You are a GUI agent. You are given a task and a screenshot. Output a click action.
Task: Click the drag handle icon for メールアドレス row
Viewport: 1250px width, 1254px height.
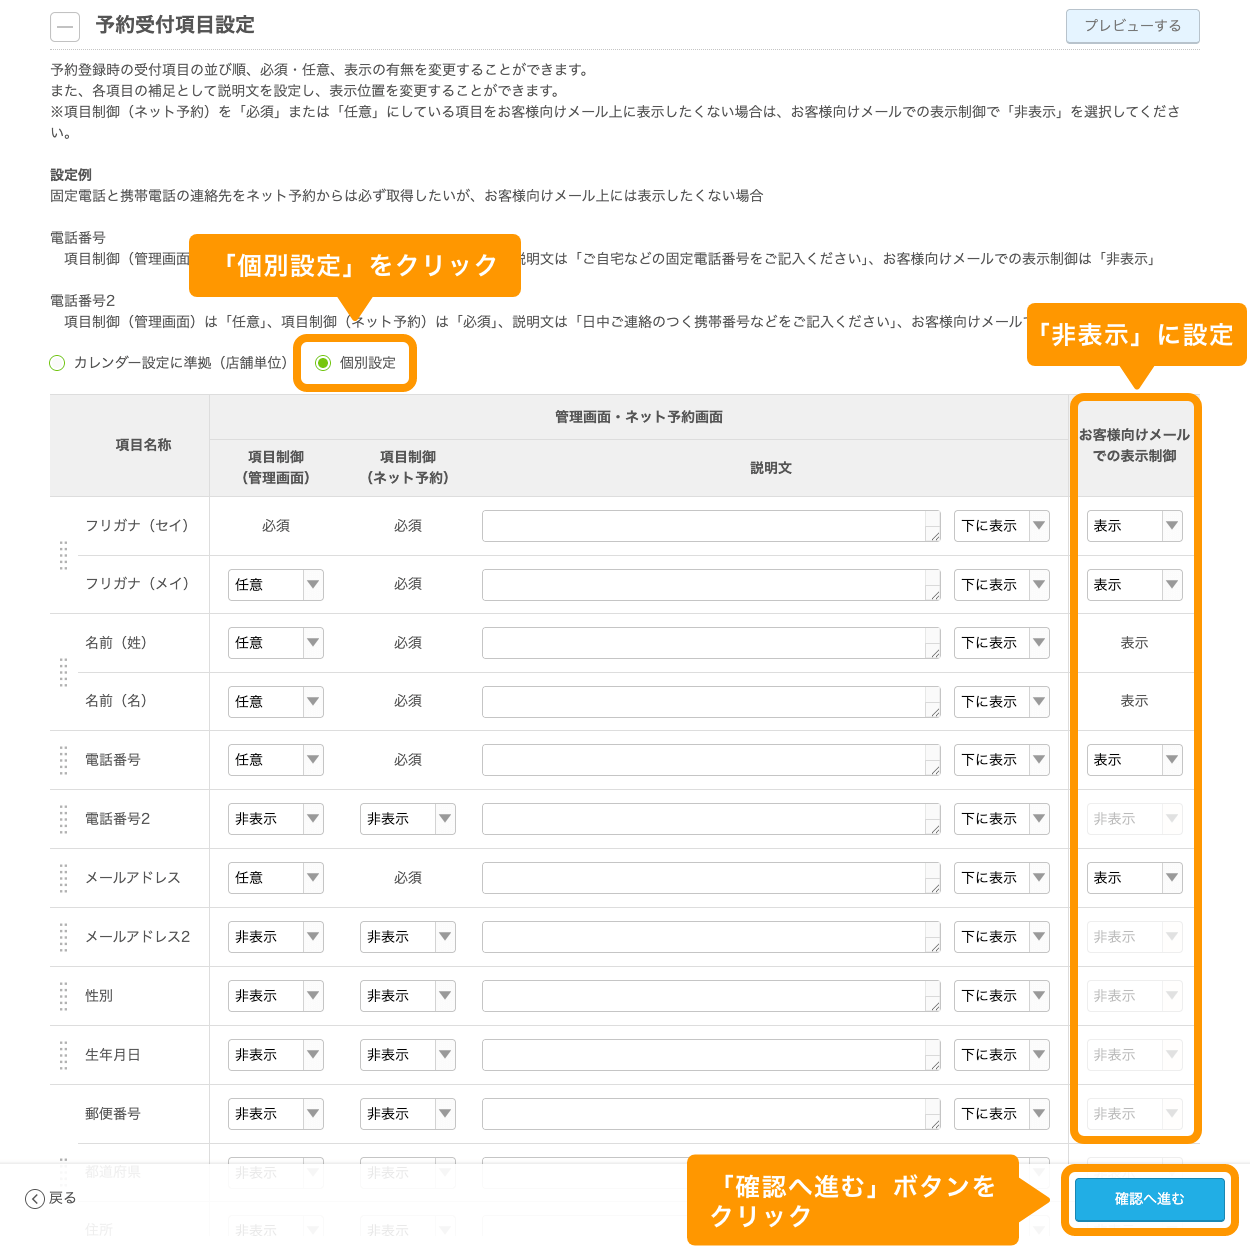[62, 877]
